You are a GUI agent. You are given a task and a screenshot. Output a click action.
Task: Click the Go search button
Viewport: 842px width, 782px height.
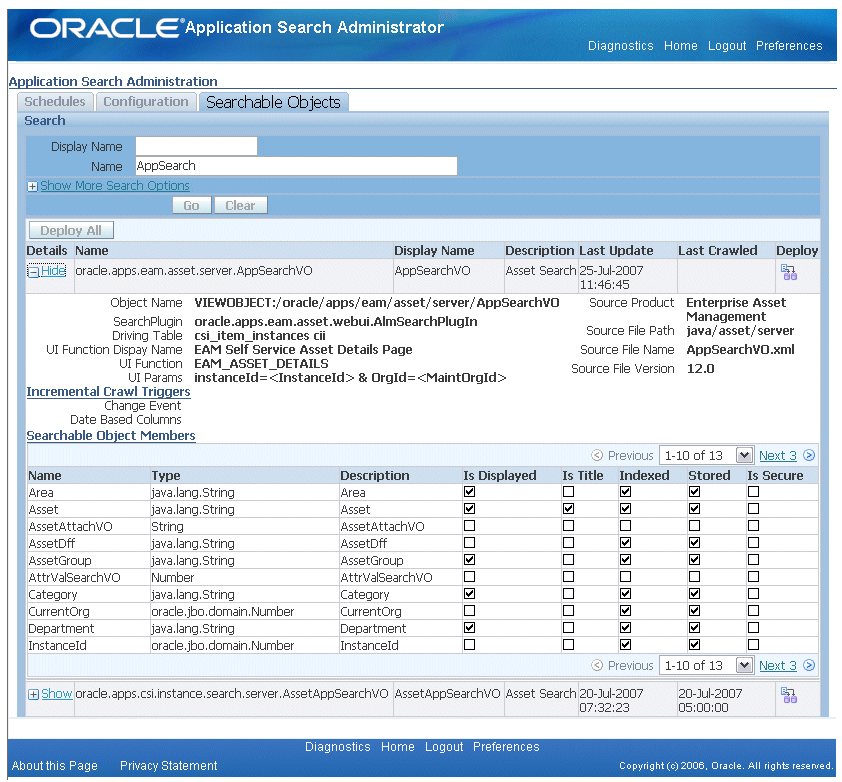[192, 205]
